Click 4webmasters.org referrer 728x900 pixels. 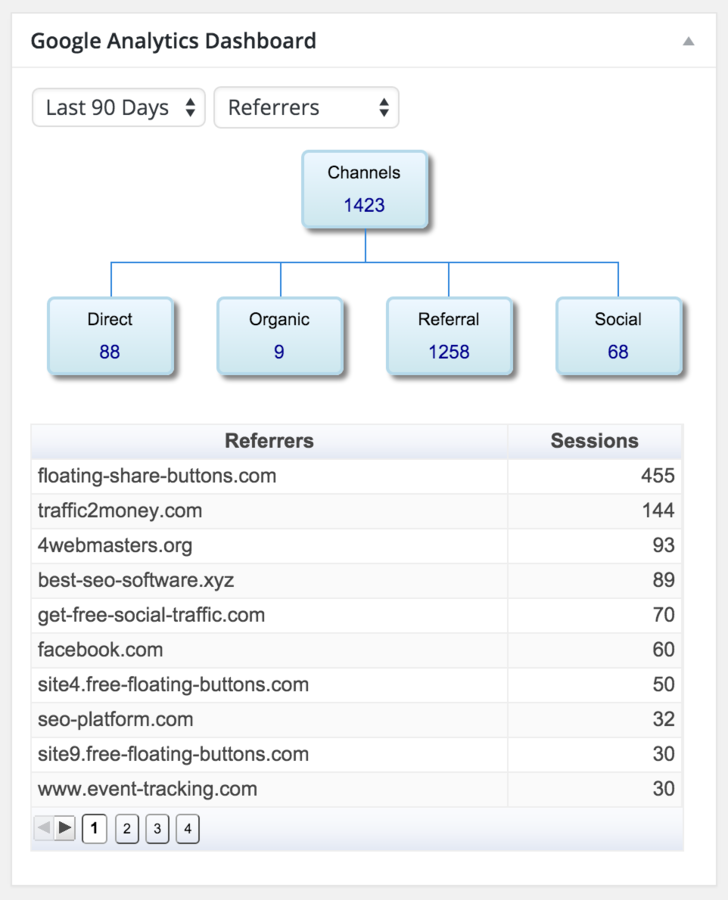pos(115,545)
